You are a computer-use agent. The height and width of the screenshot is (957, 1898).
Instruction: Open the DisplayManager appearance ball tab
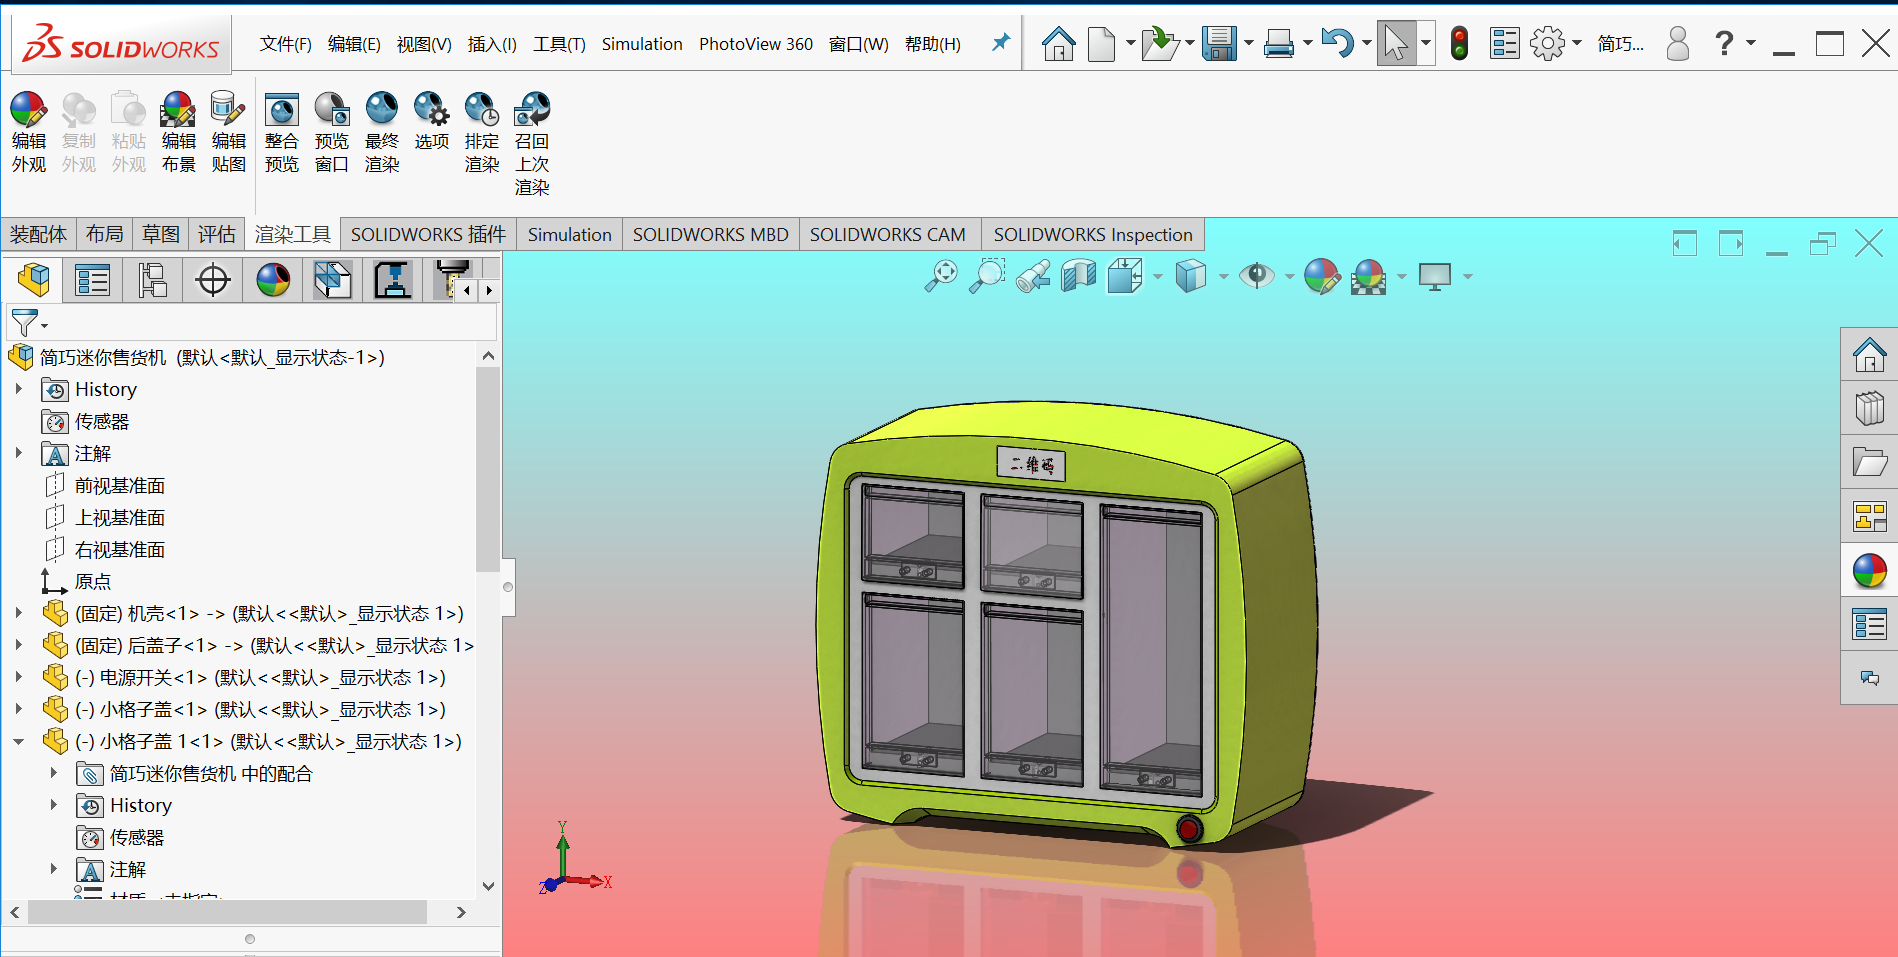(273, 280)
